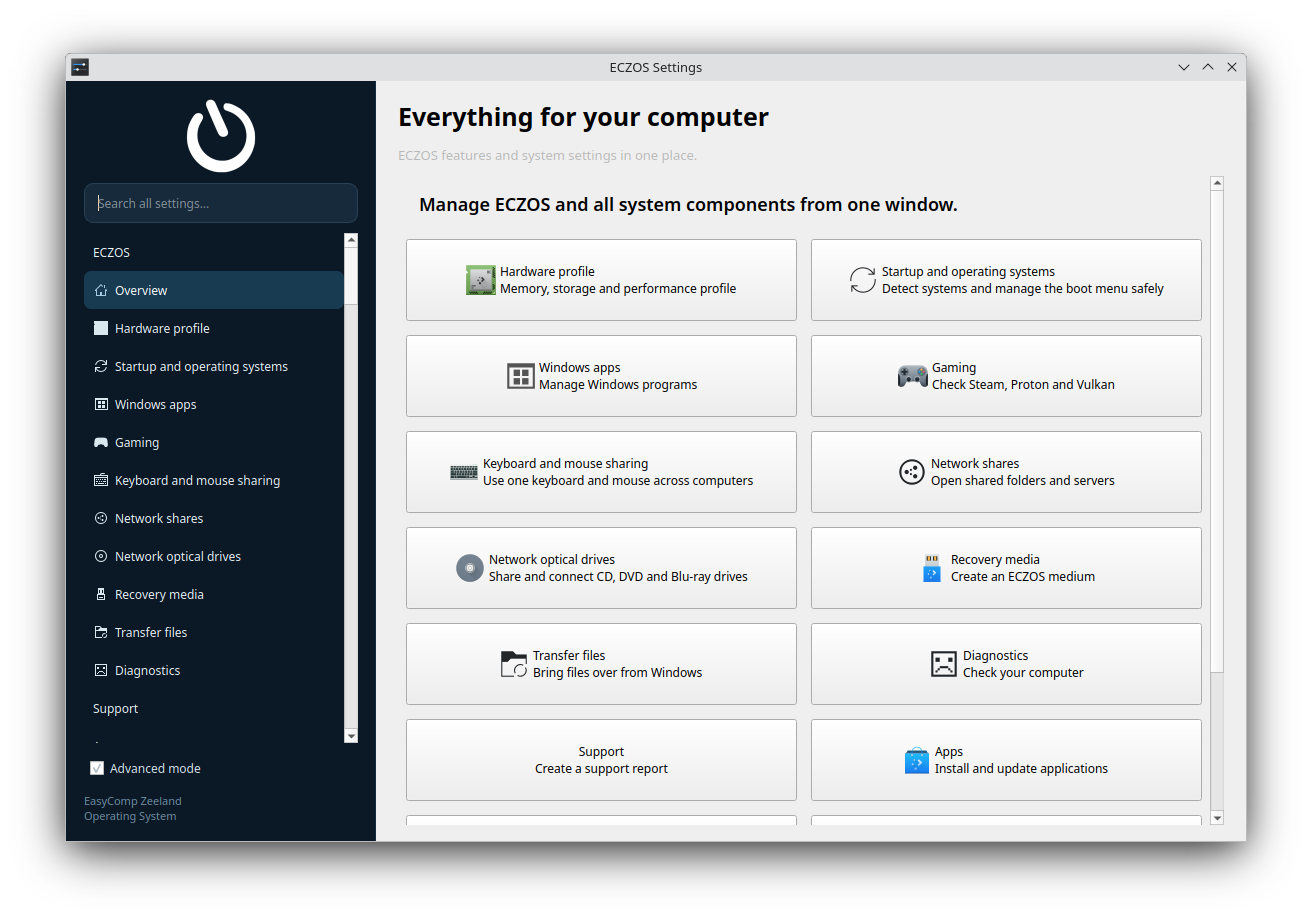Viewport: 1312px width, 919px height.
Task: Click the main panel scrollbar down arrow
Action: click(1217, 818)
